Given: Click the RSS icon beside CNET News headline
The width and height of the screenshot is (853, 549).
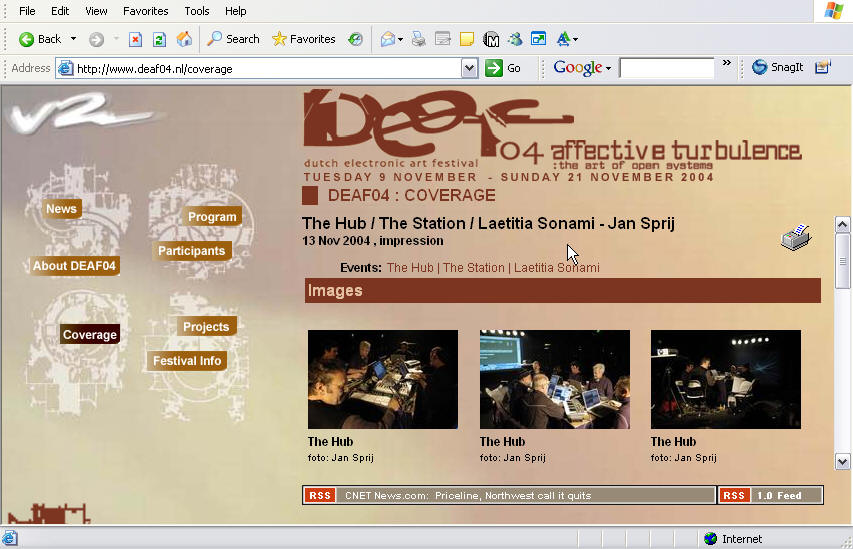Looking at the screenshot, I should pyautogui.click(x=320, y=496).
